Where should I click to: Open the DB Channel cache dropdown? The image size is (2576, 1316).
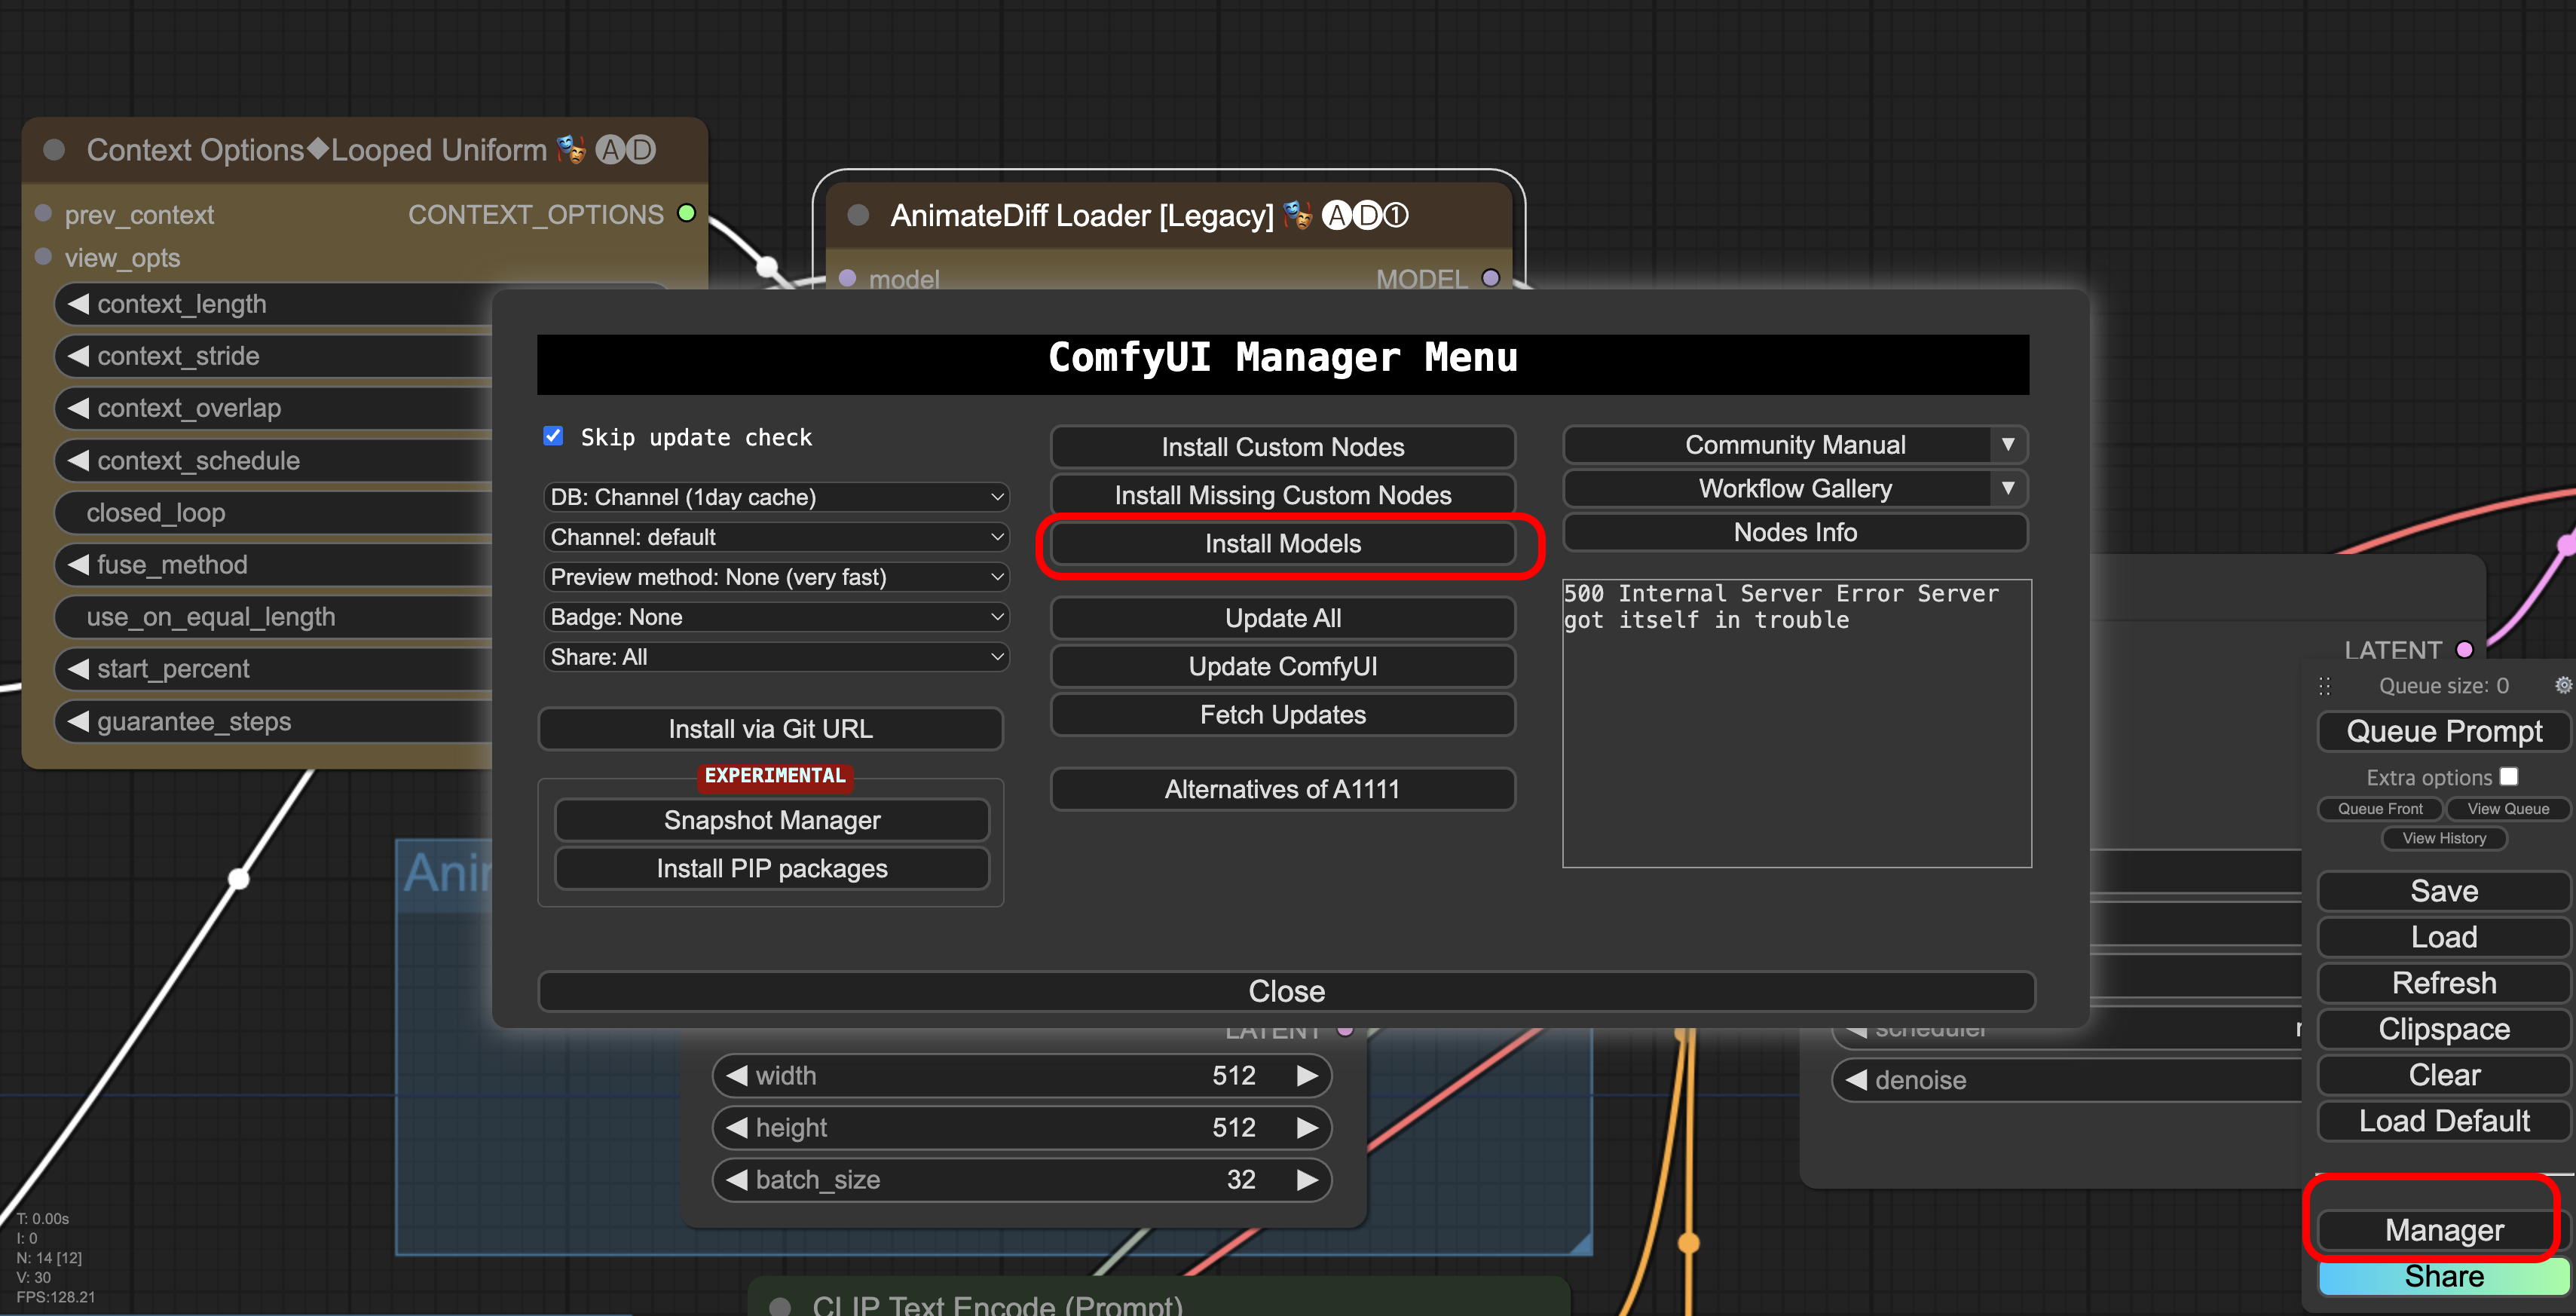tap(776, 497)
